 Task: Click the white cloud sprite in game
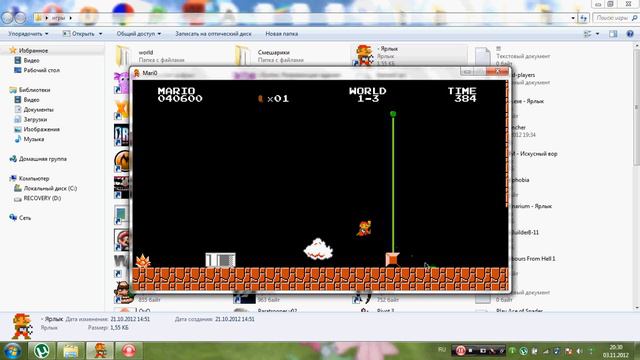coord(318,249)
